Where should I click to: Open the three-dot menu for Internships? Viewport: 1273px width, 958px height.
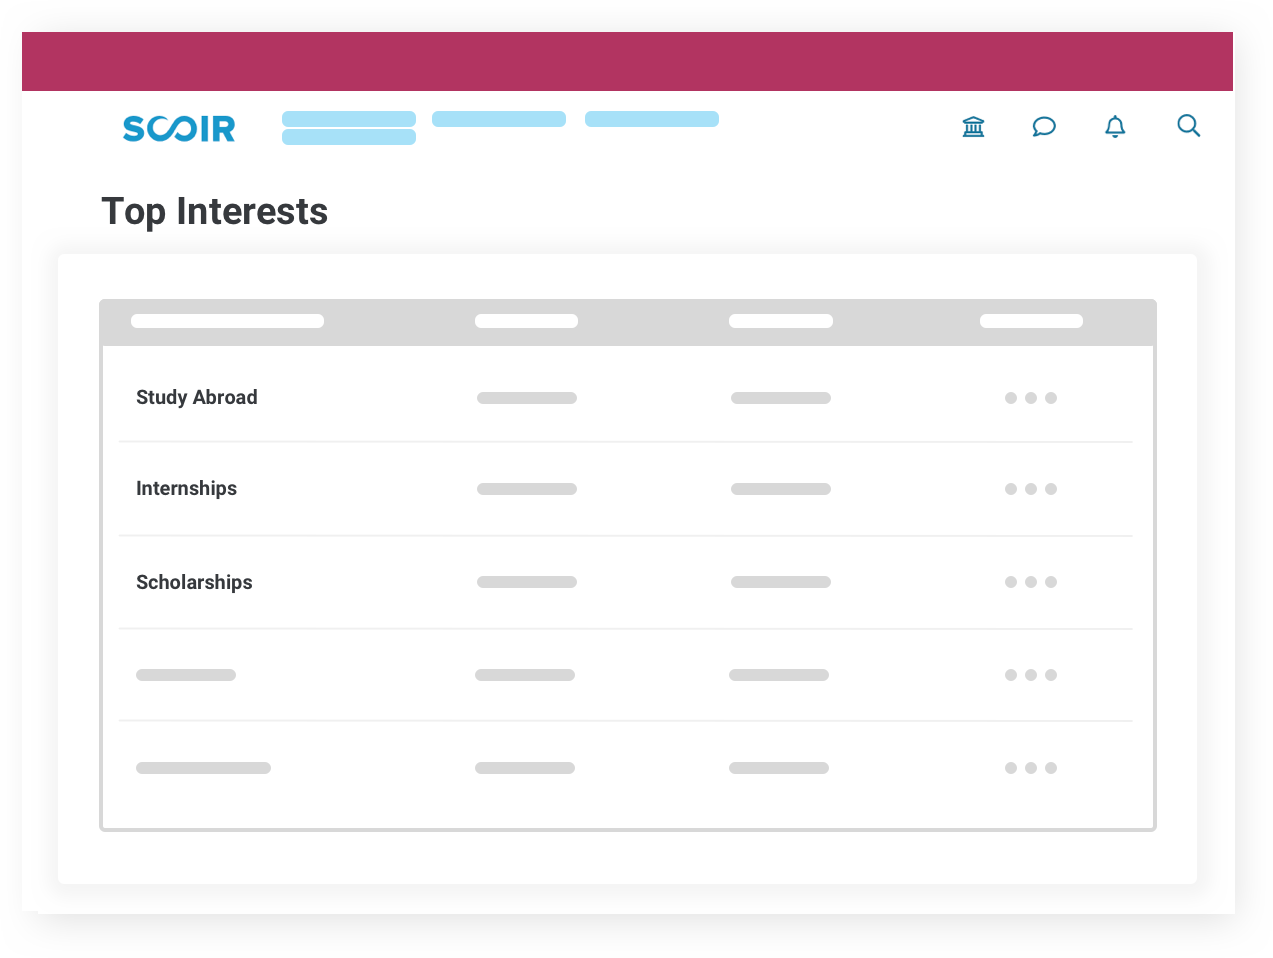pyautogui.click(x=1030, y=489)
